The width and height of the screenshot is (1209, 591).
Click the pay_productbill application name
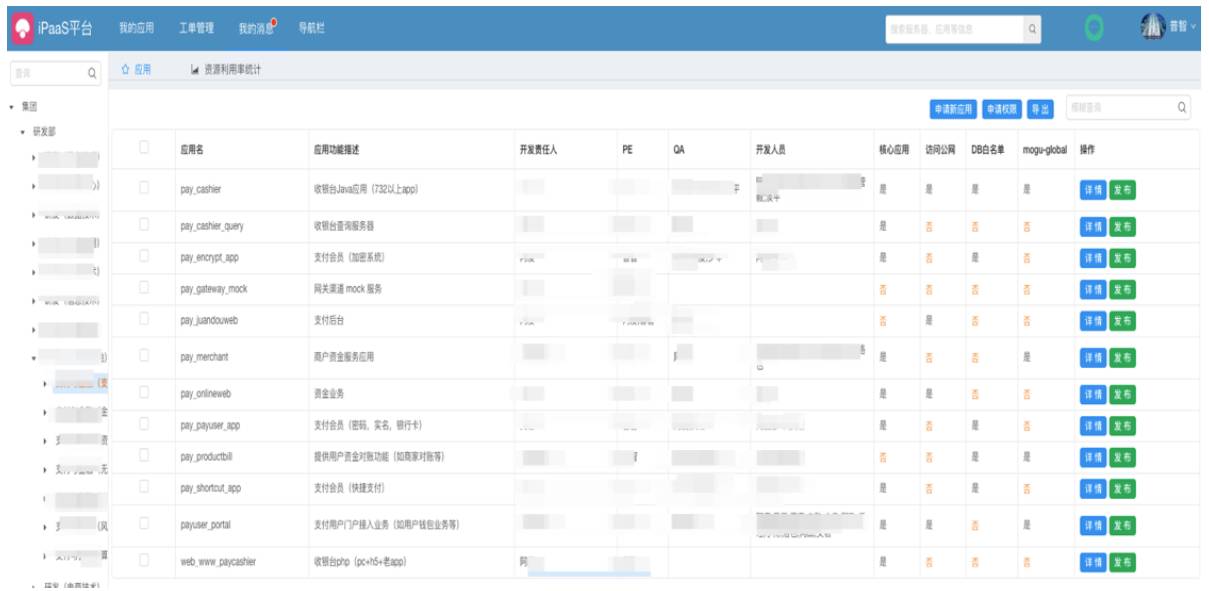click(x=207, y=457)
